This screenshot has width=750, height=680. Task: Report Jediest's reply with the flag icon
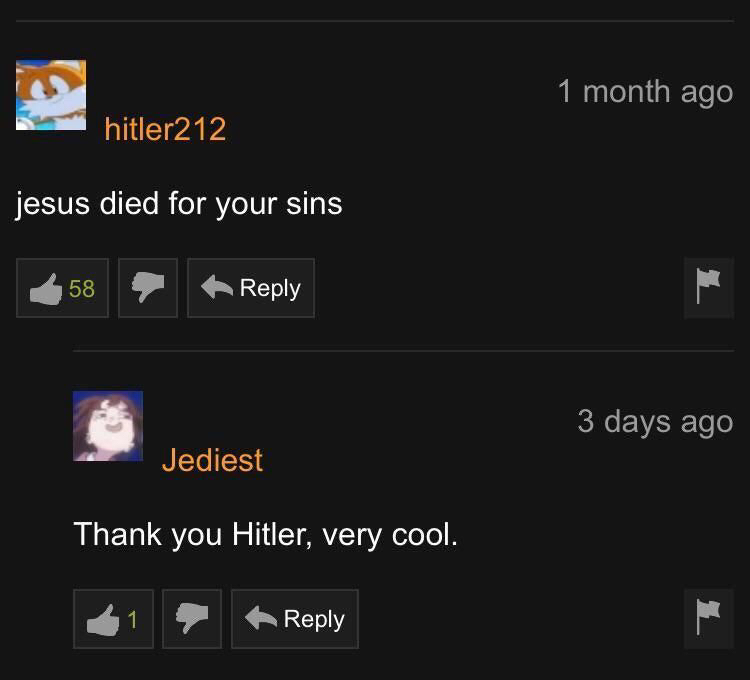point(708,619)
